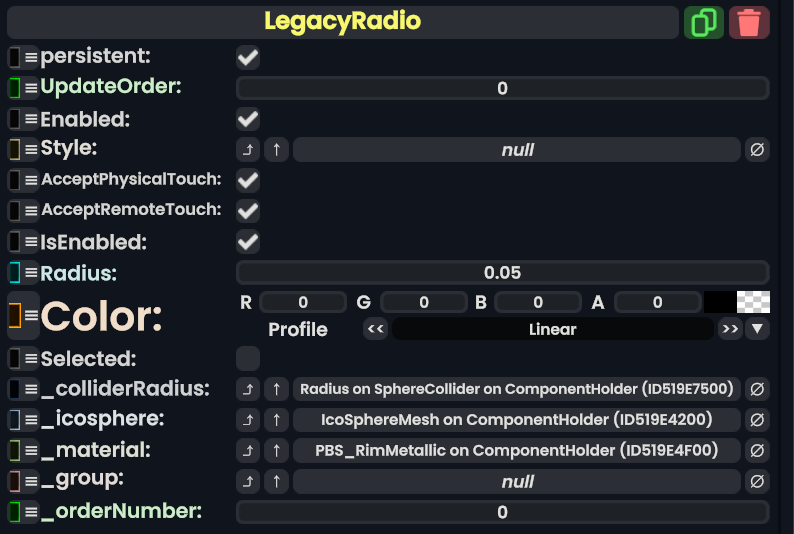Open the color Profile dropdown arrow
Viewport: 794px width, 534px height.
[x=758, y=329]
